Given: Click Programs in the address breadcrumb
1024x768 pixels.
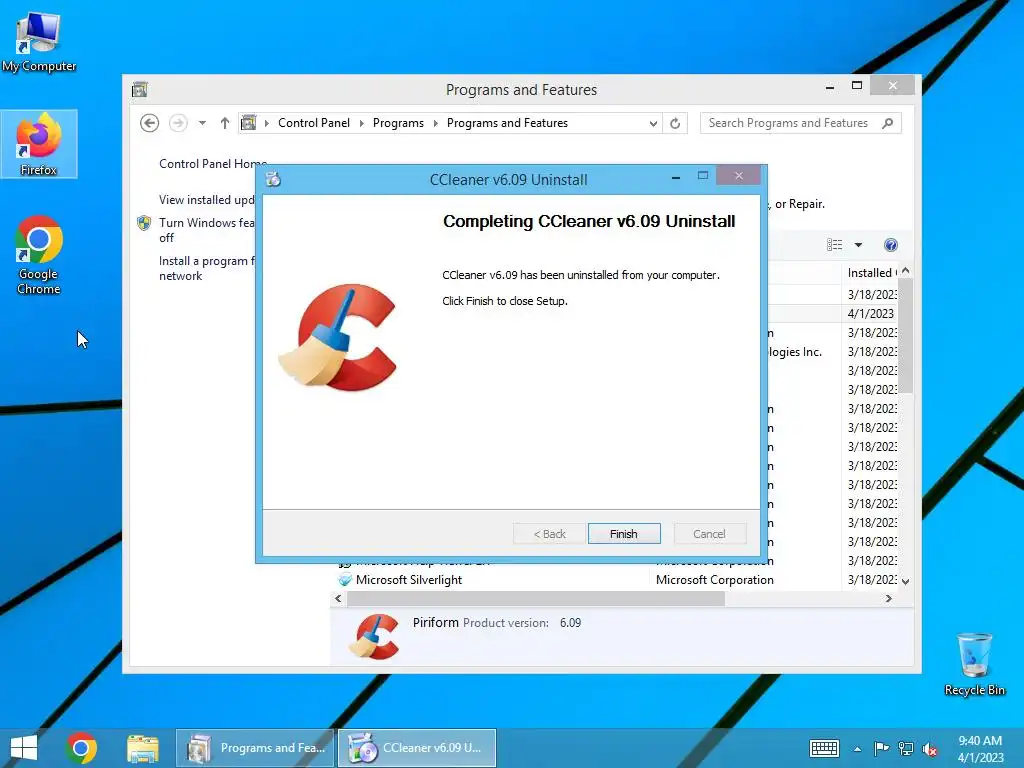Looking at the screenshot, I should [398, 123].
